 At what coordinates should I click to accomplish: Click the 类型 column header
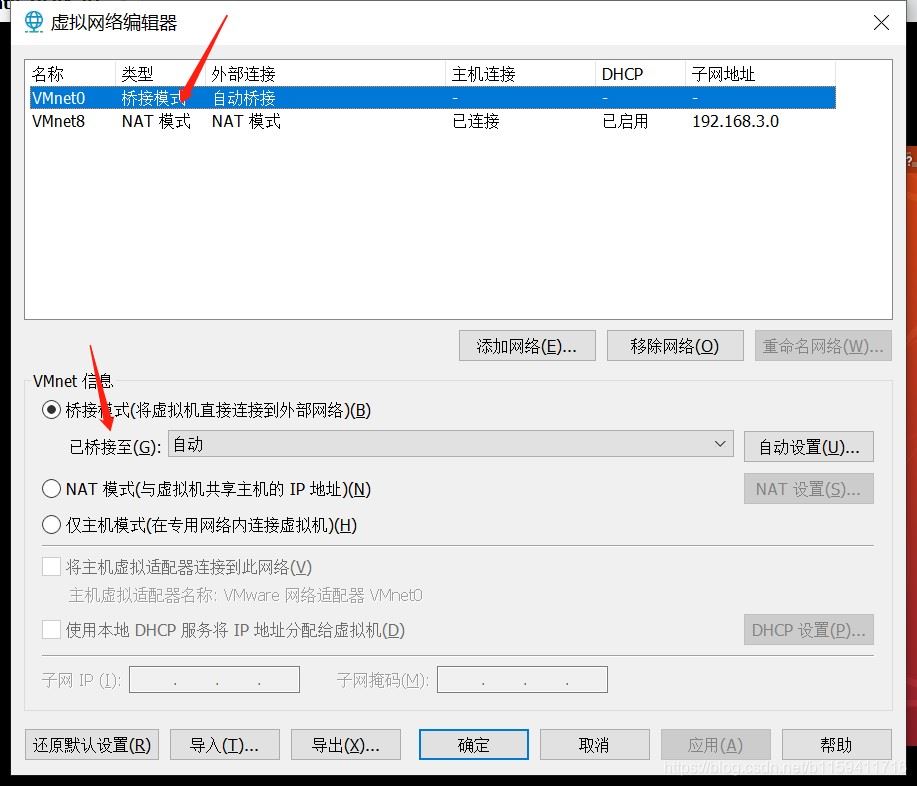click(x=161, y=74)
